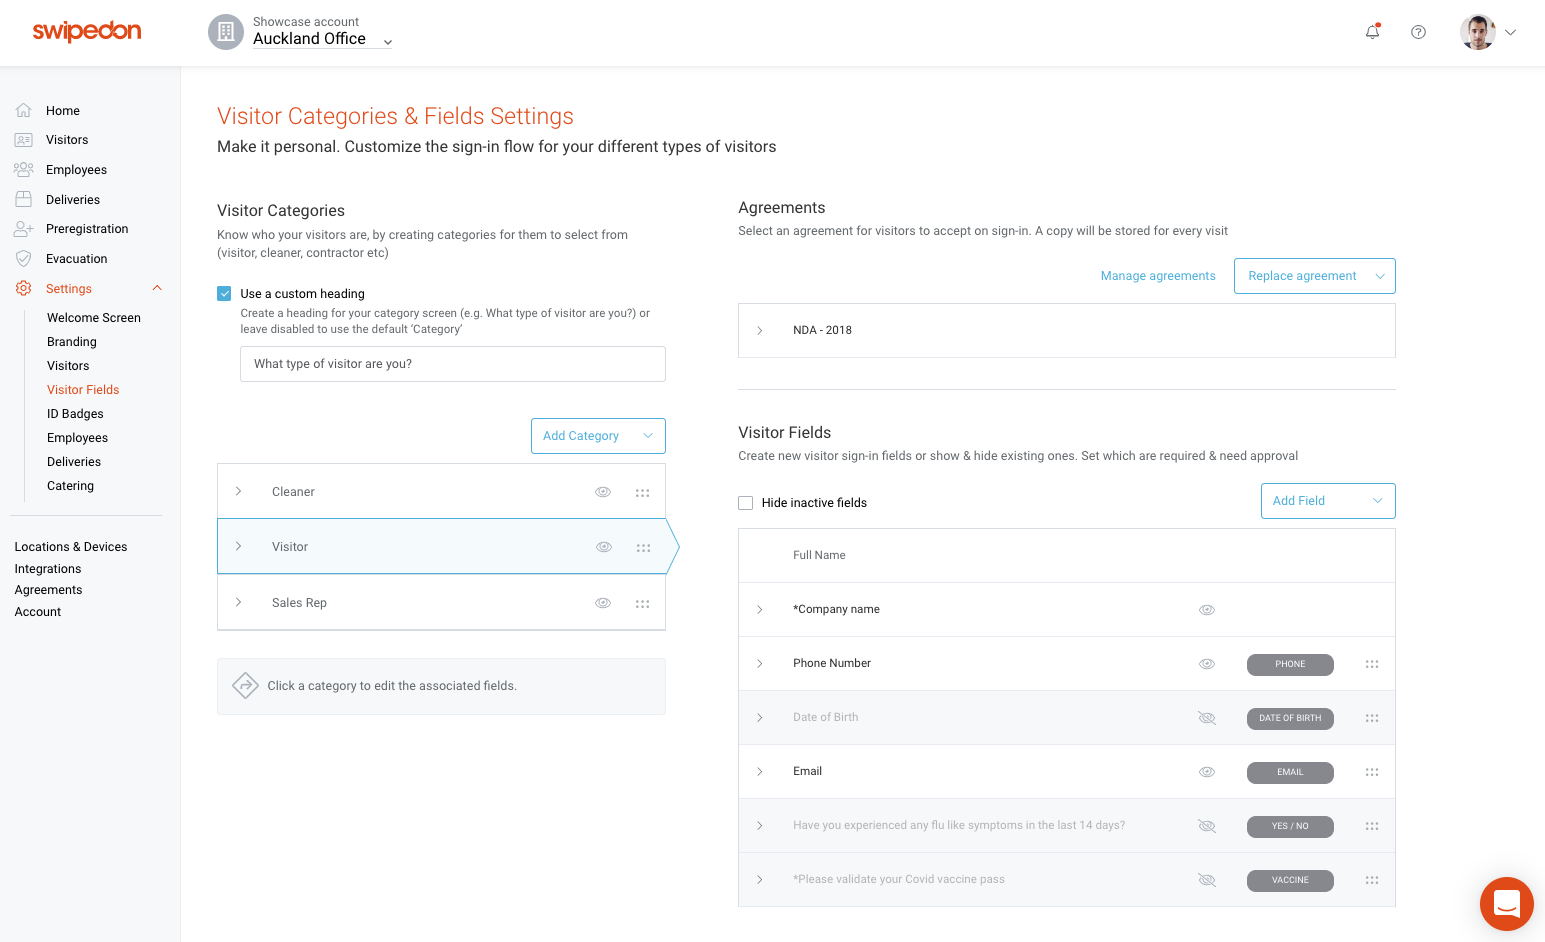Image resolution: width=1545 pixels, height=942 pixels.
Task: Toggle visibility of the Cleaner category
Action: 603,492
